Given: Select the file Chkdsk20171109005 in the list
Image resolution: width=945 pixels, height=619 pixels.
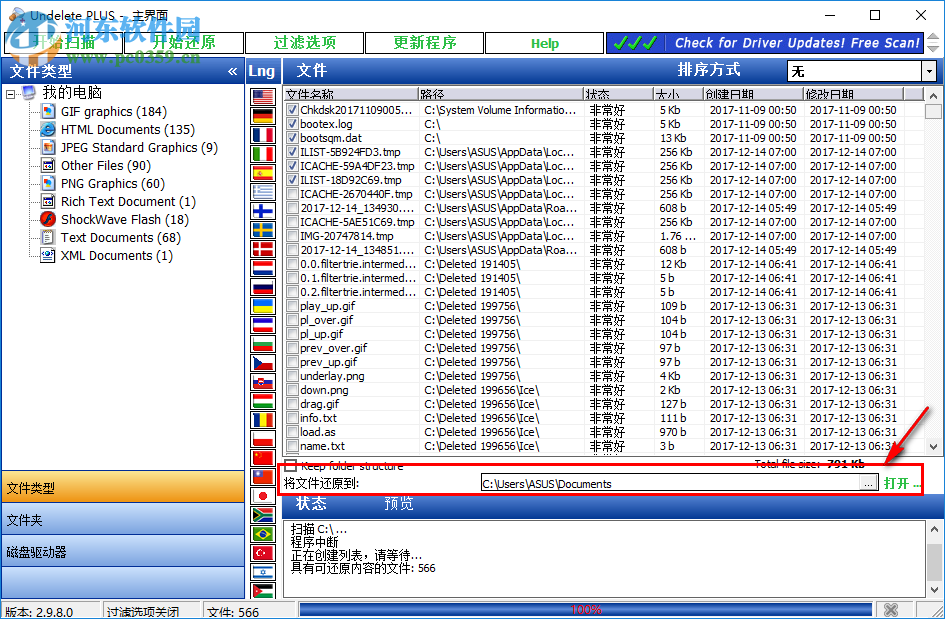Looking at the screenshot, I should coord(354,108).
